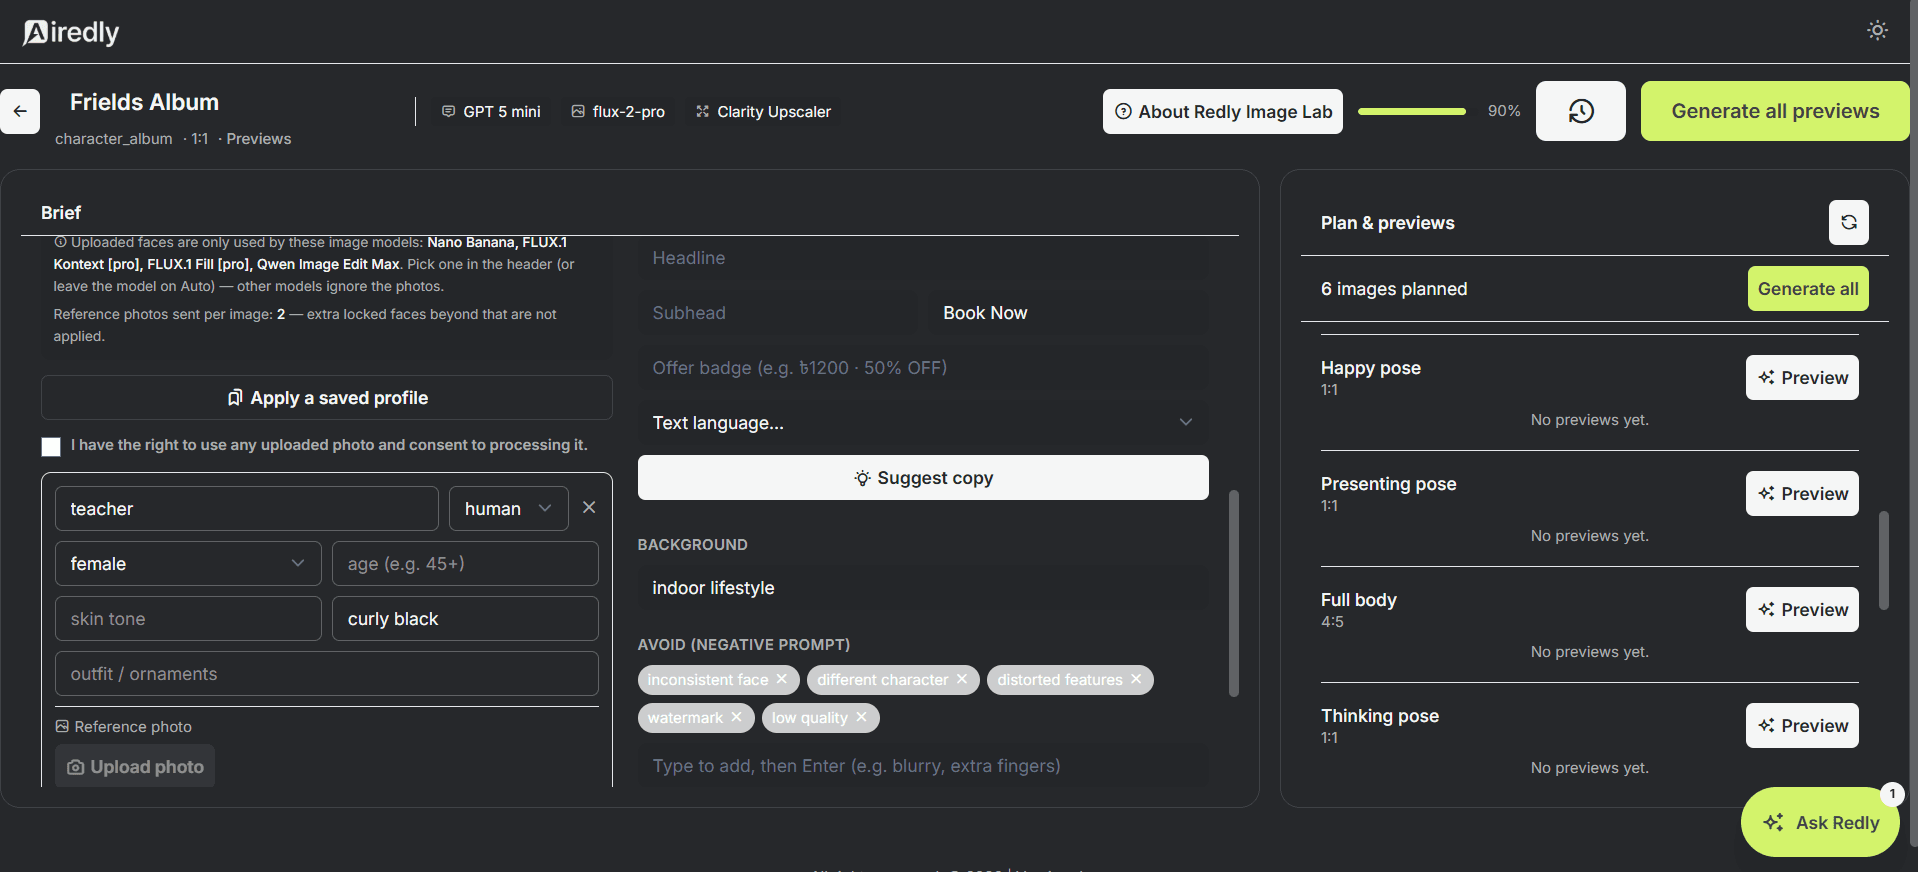Focus the age input field
The width and height of the screenshot is (1918, 872).
(465, 563)
